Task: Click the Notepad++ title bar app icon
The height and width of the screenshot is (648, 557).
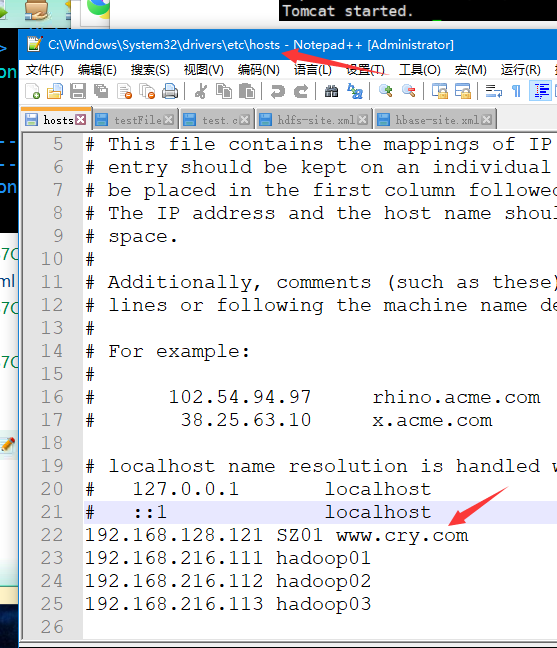Action: tap(34, 44)
